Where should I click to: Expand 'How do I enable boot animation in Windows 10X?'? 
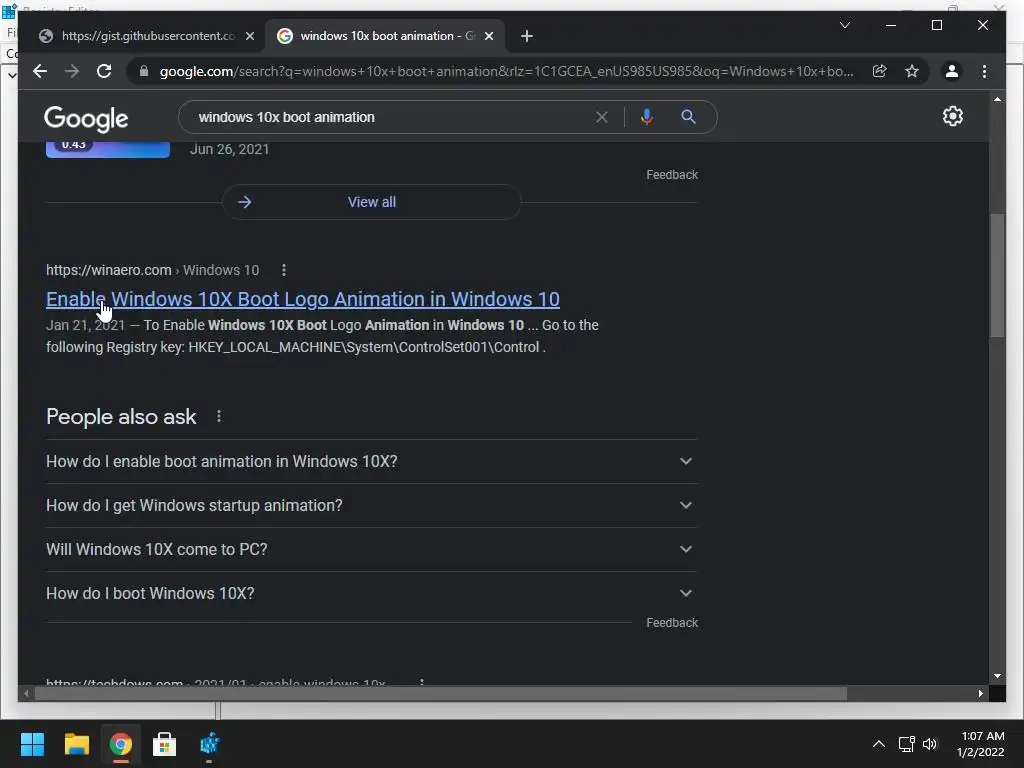point(371,461)
